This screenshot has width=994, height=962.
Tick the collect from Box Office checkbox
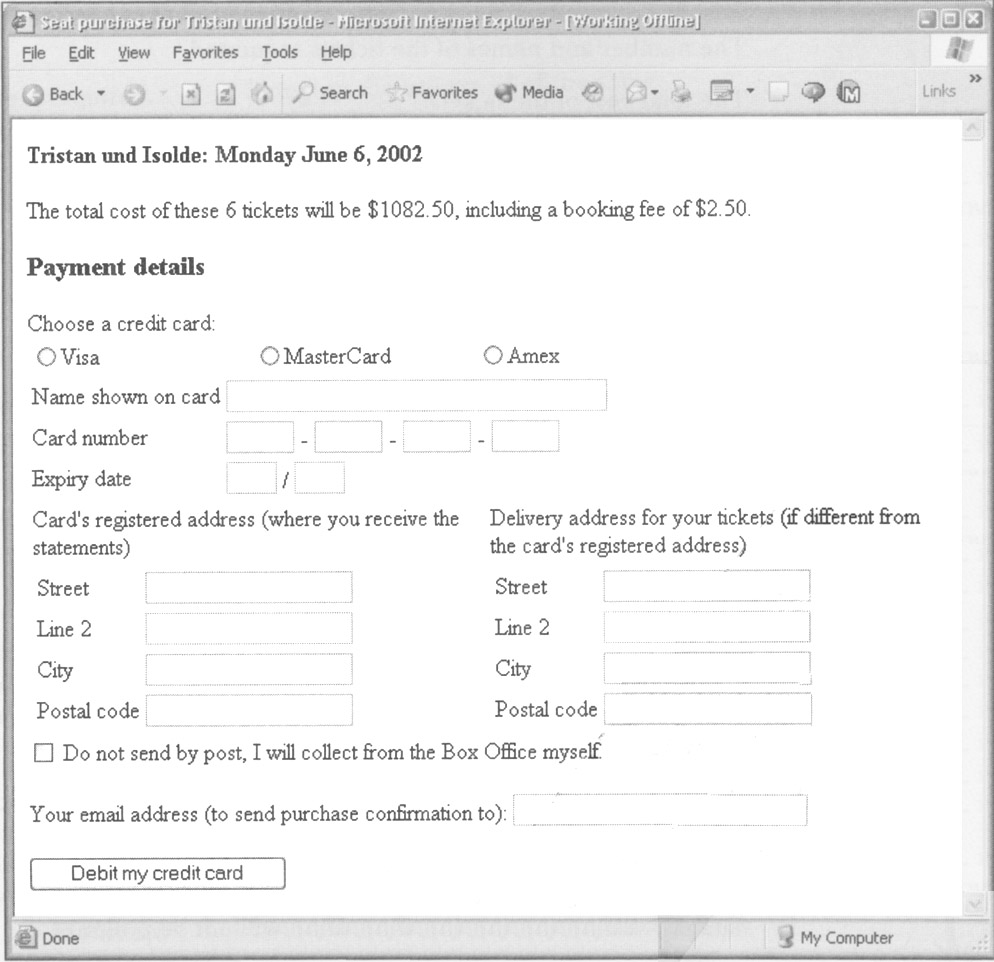[43, 753]
